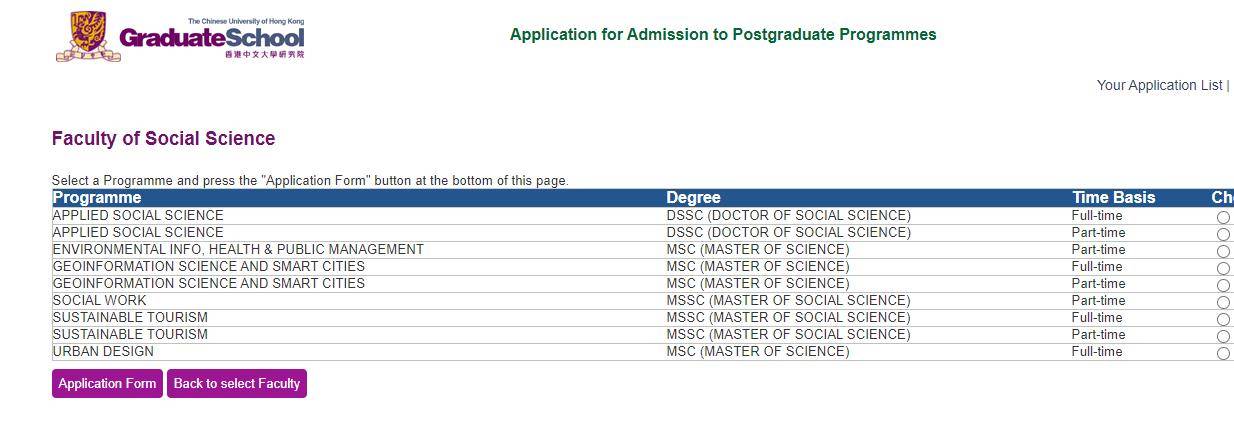Click the Faculty of Social Science heading
1234x432 pixels.
(x=163, y=138)
